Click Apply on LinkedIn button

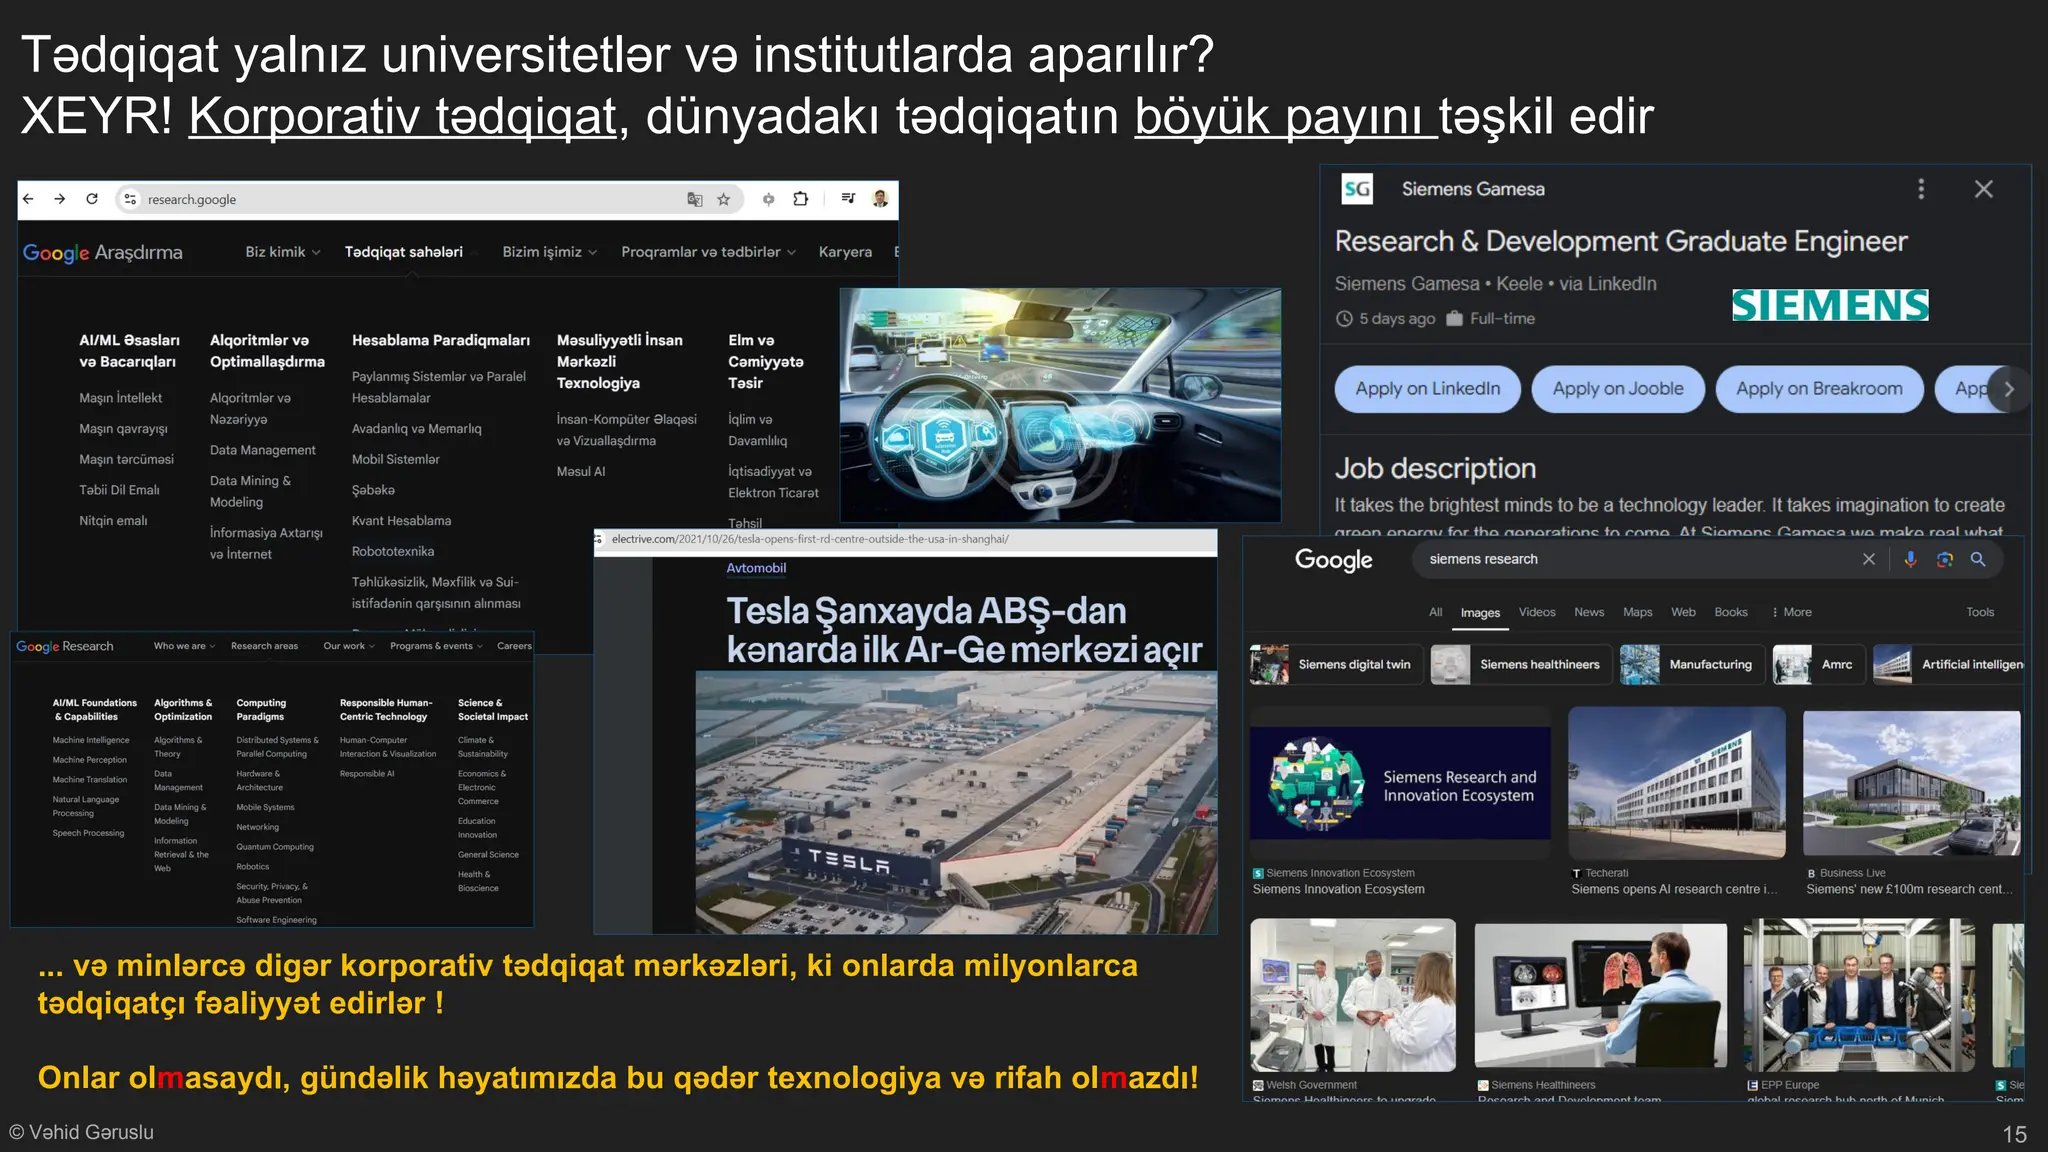pos(1427,389)
